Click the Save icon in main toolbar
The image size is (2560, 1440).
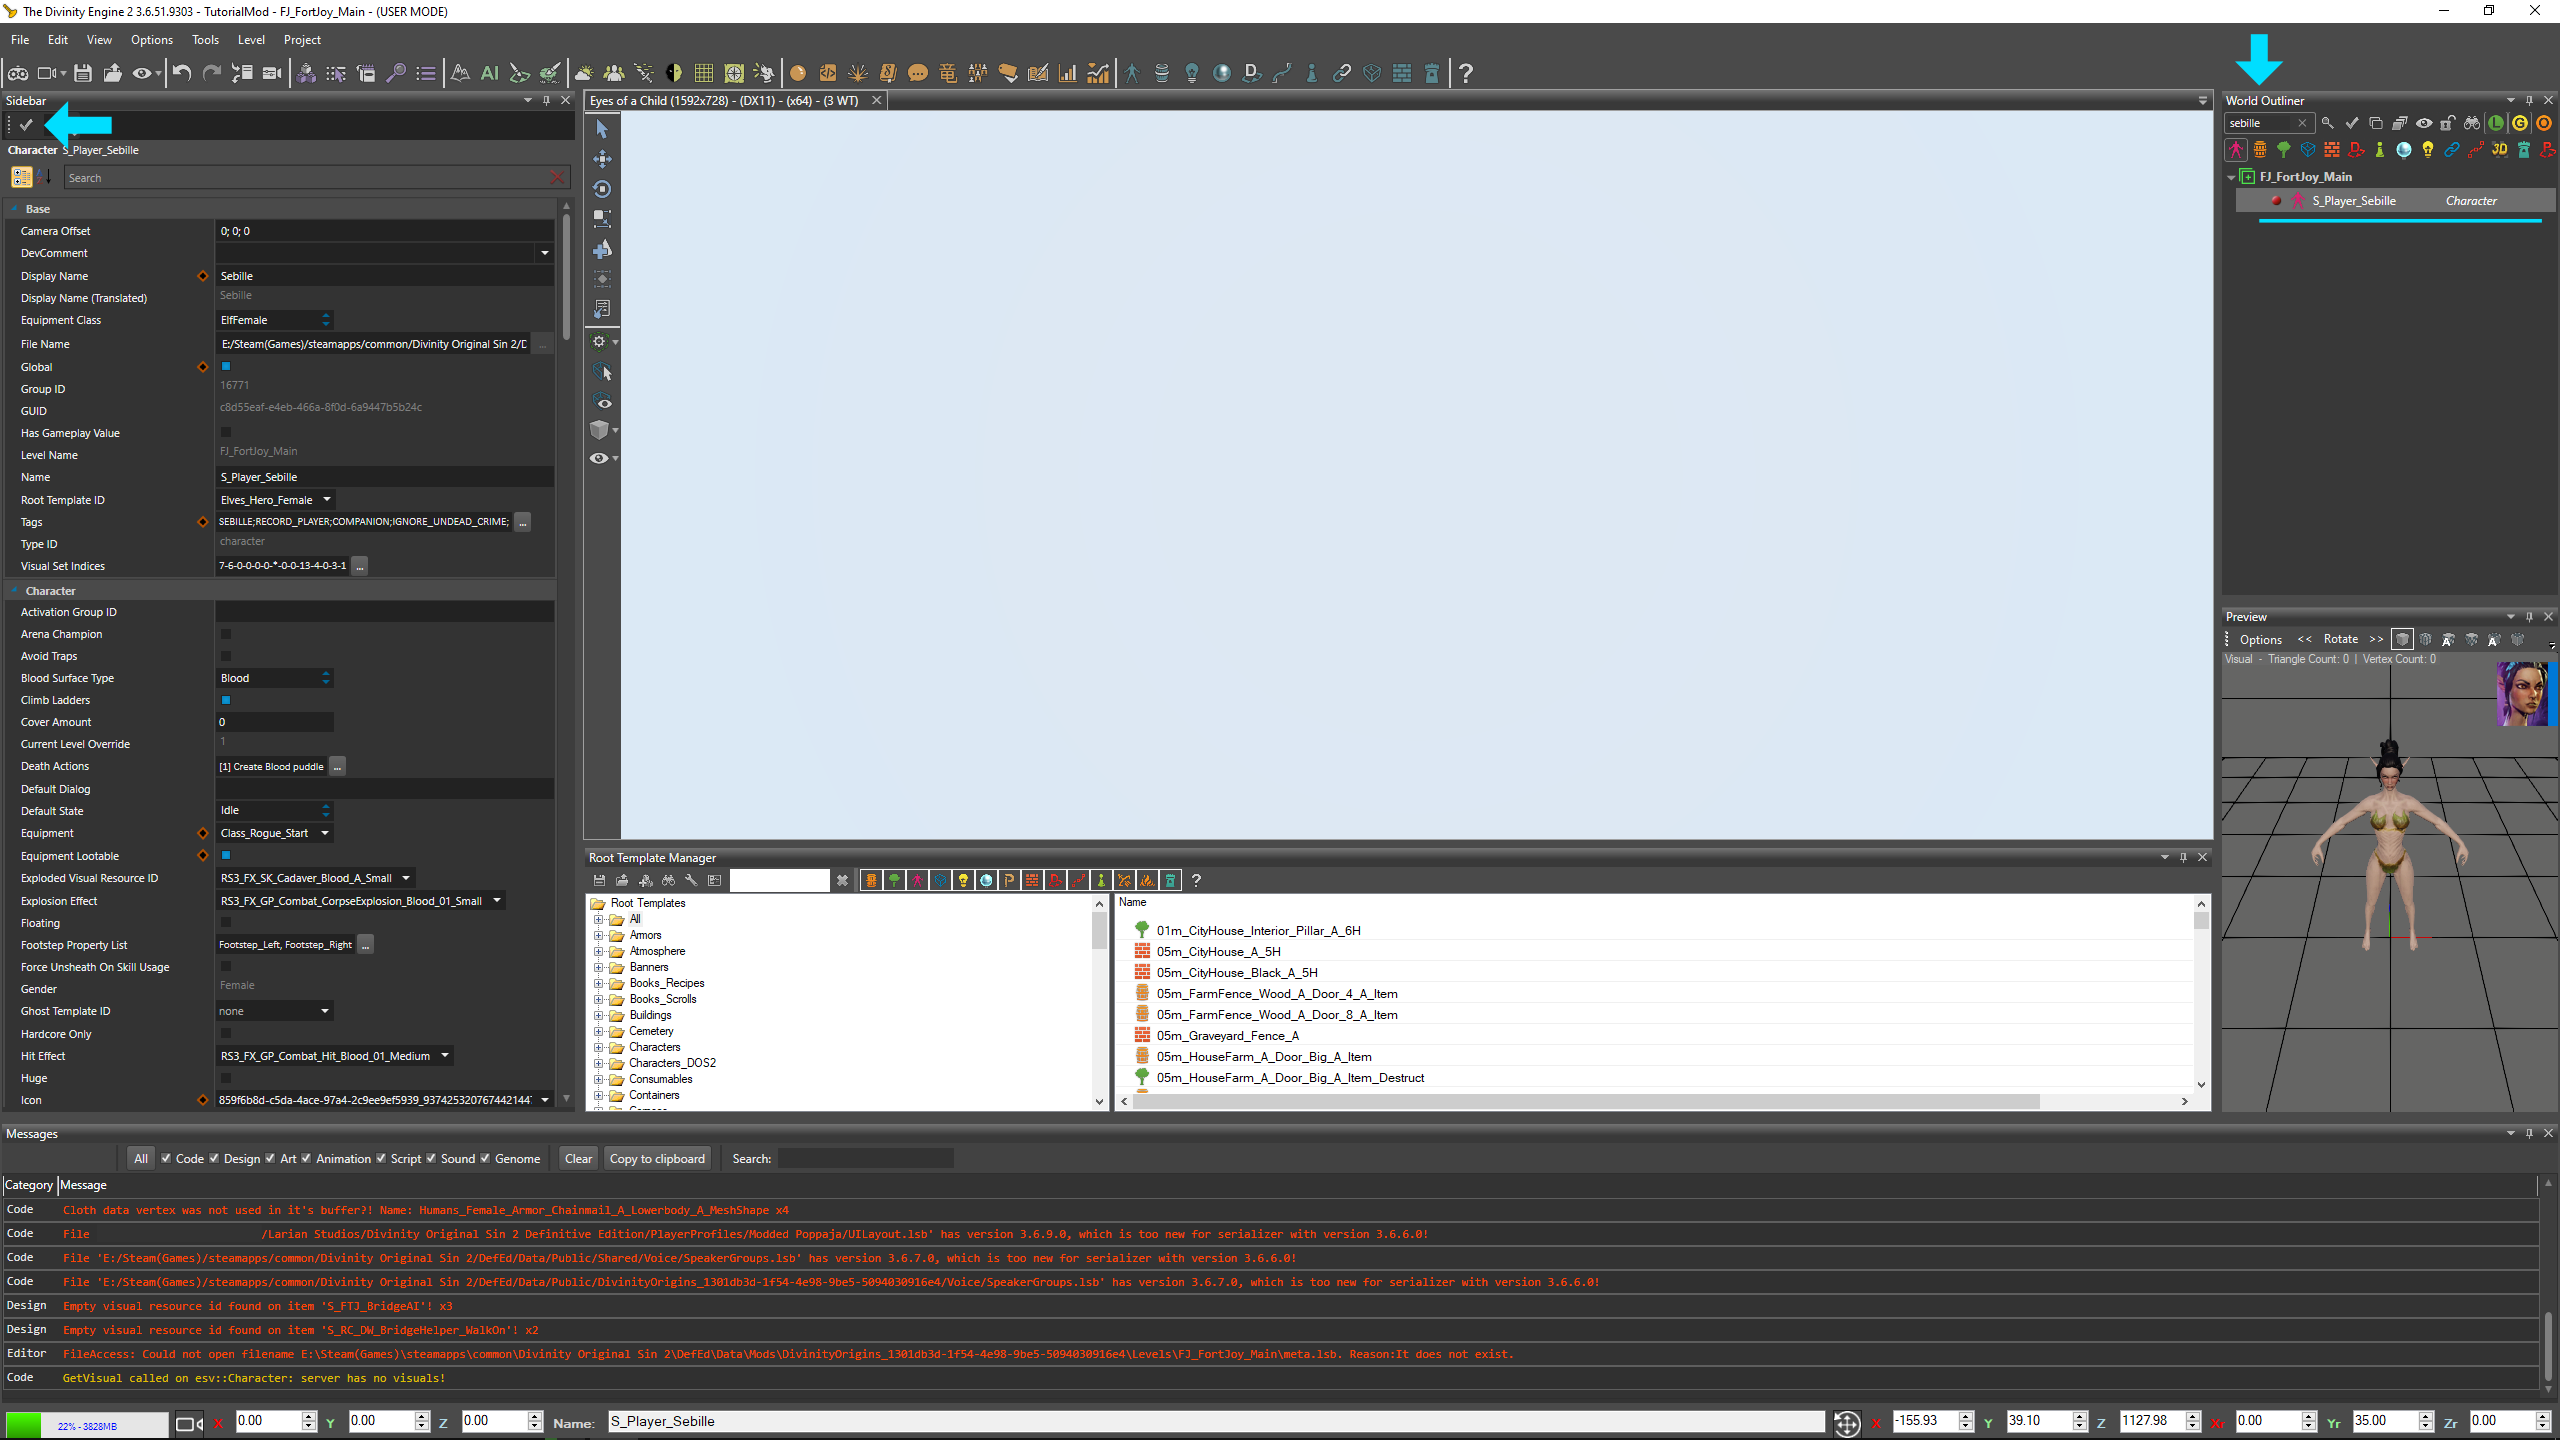pyautogui.click(x=83, y=73)
